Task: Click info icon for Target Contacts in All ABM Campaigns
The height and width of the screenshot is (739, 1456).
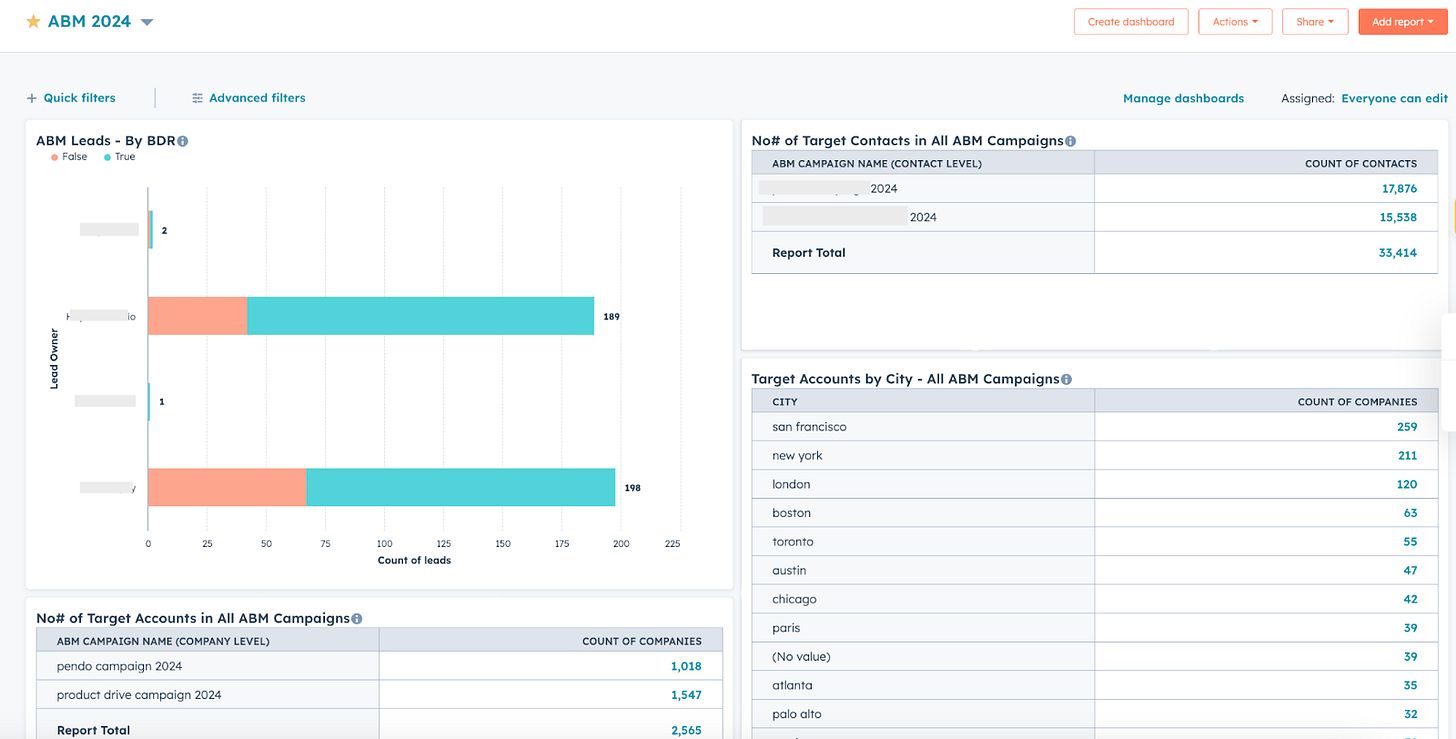Action: 1071,141
